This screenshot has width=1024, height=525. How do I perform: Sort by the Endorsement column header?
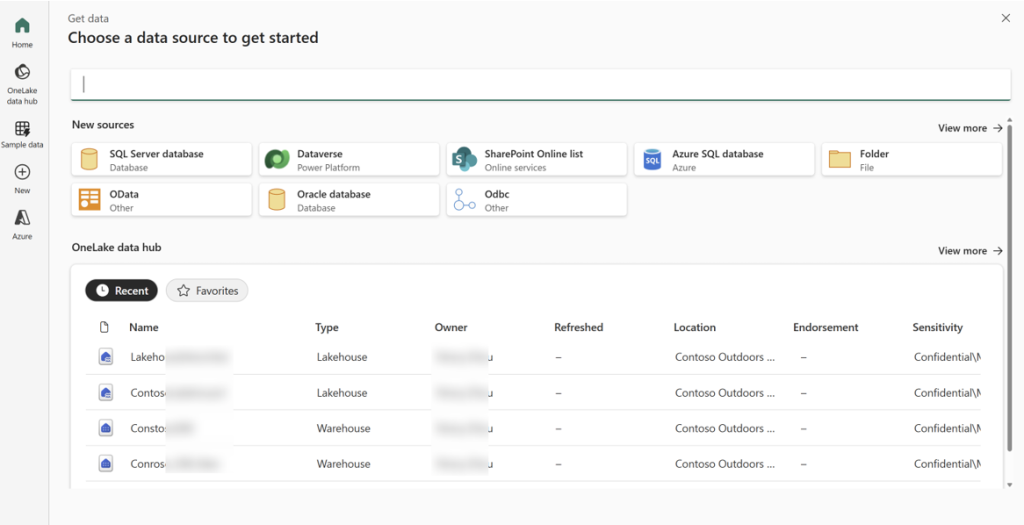[825, 327]
